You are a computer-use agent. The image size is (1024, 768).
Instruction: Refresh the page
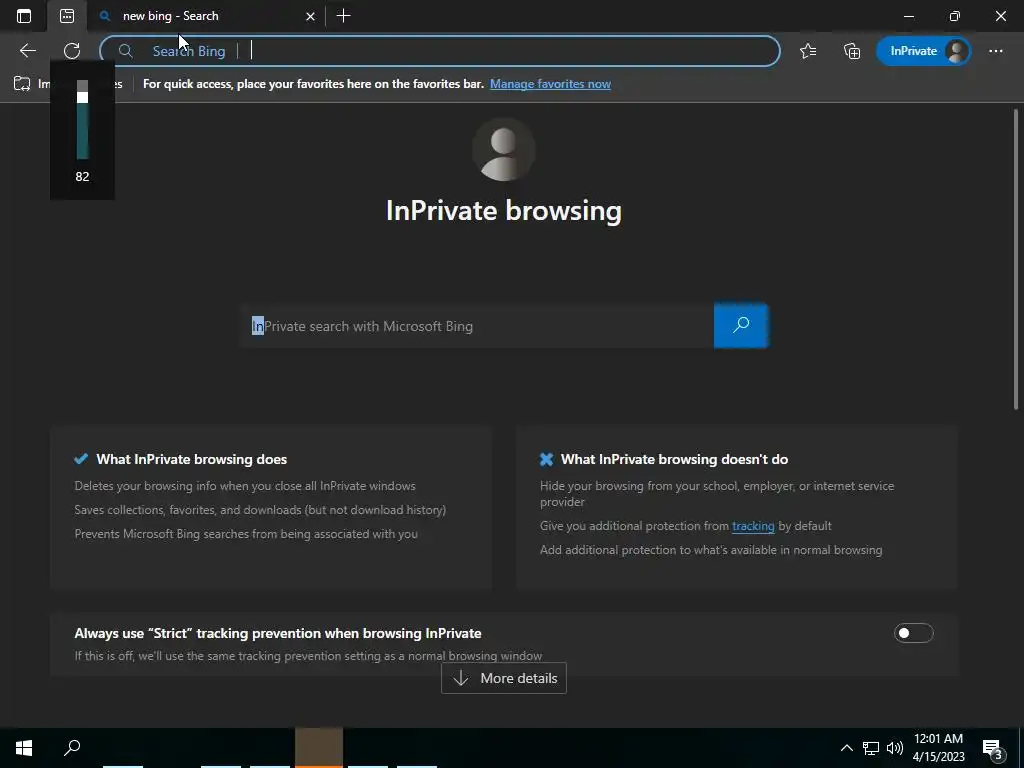[x=72, y=51]
